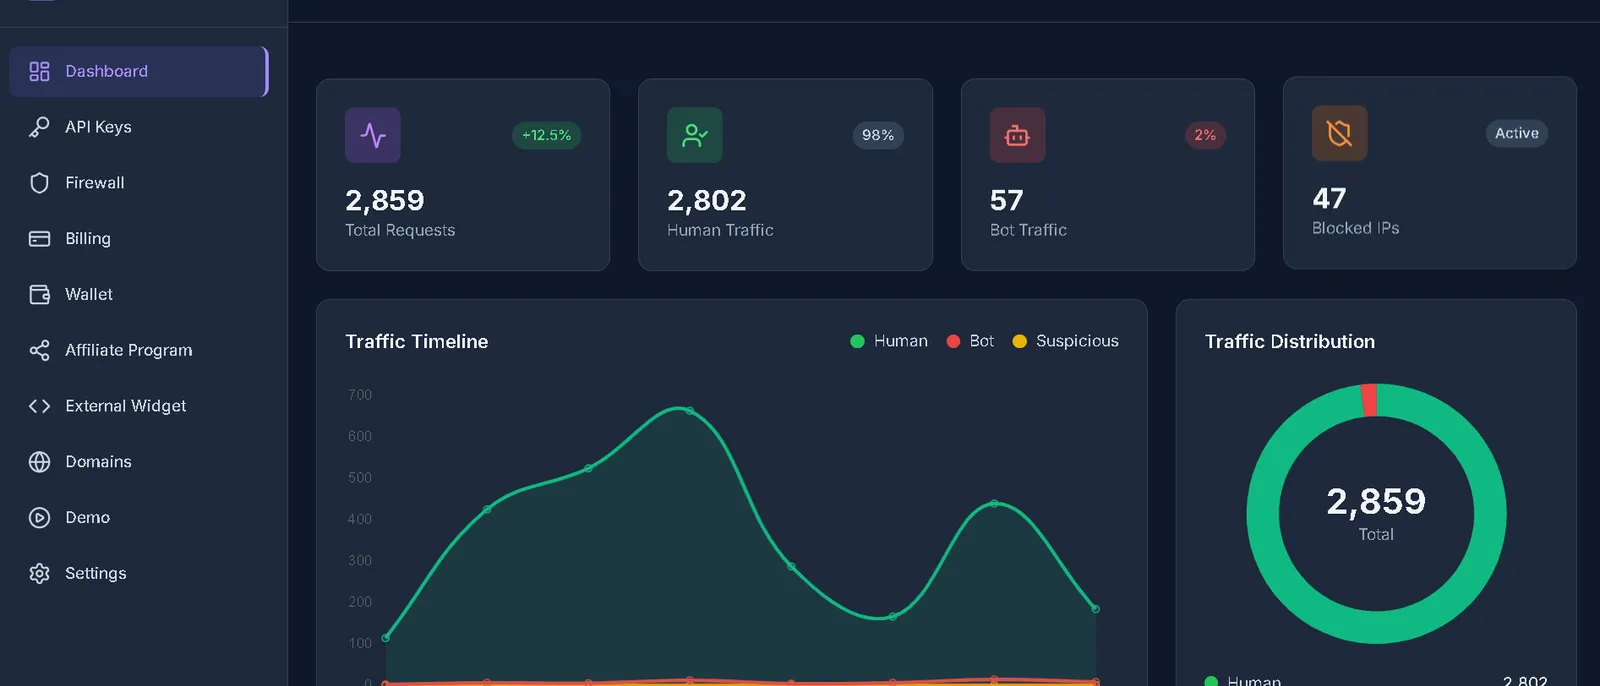Click the 98% badge on Human Traffic
1600x686 pixels.
point(878,135)
